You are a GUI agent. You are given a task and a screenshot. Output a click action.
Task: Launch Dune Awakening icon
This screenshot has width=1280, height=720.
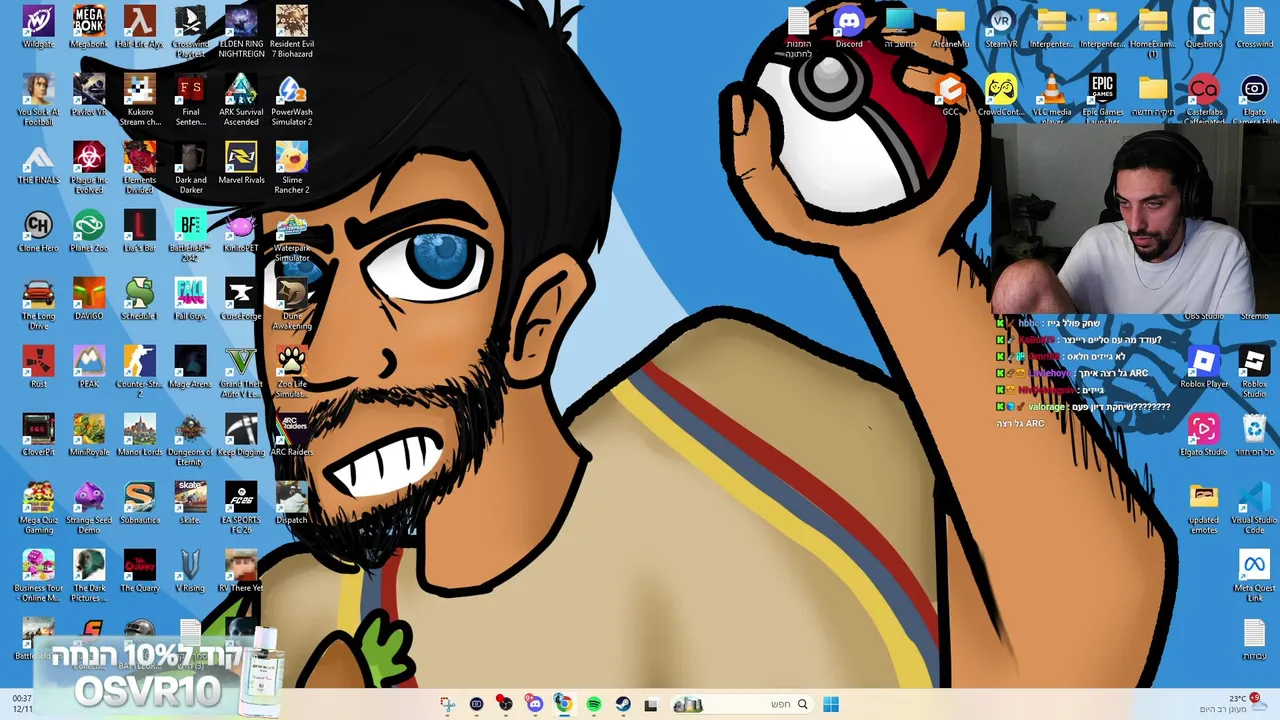point(292,304)
